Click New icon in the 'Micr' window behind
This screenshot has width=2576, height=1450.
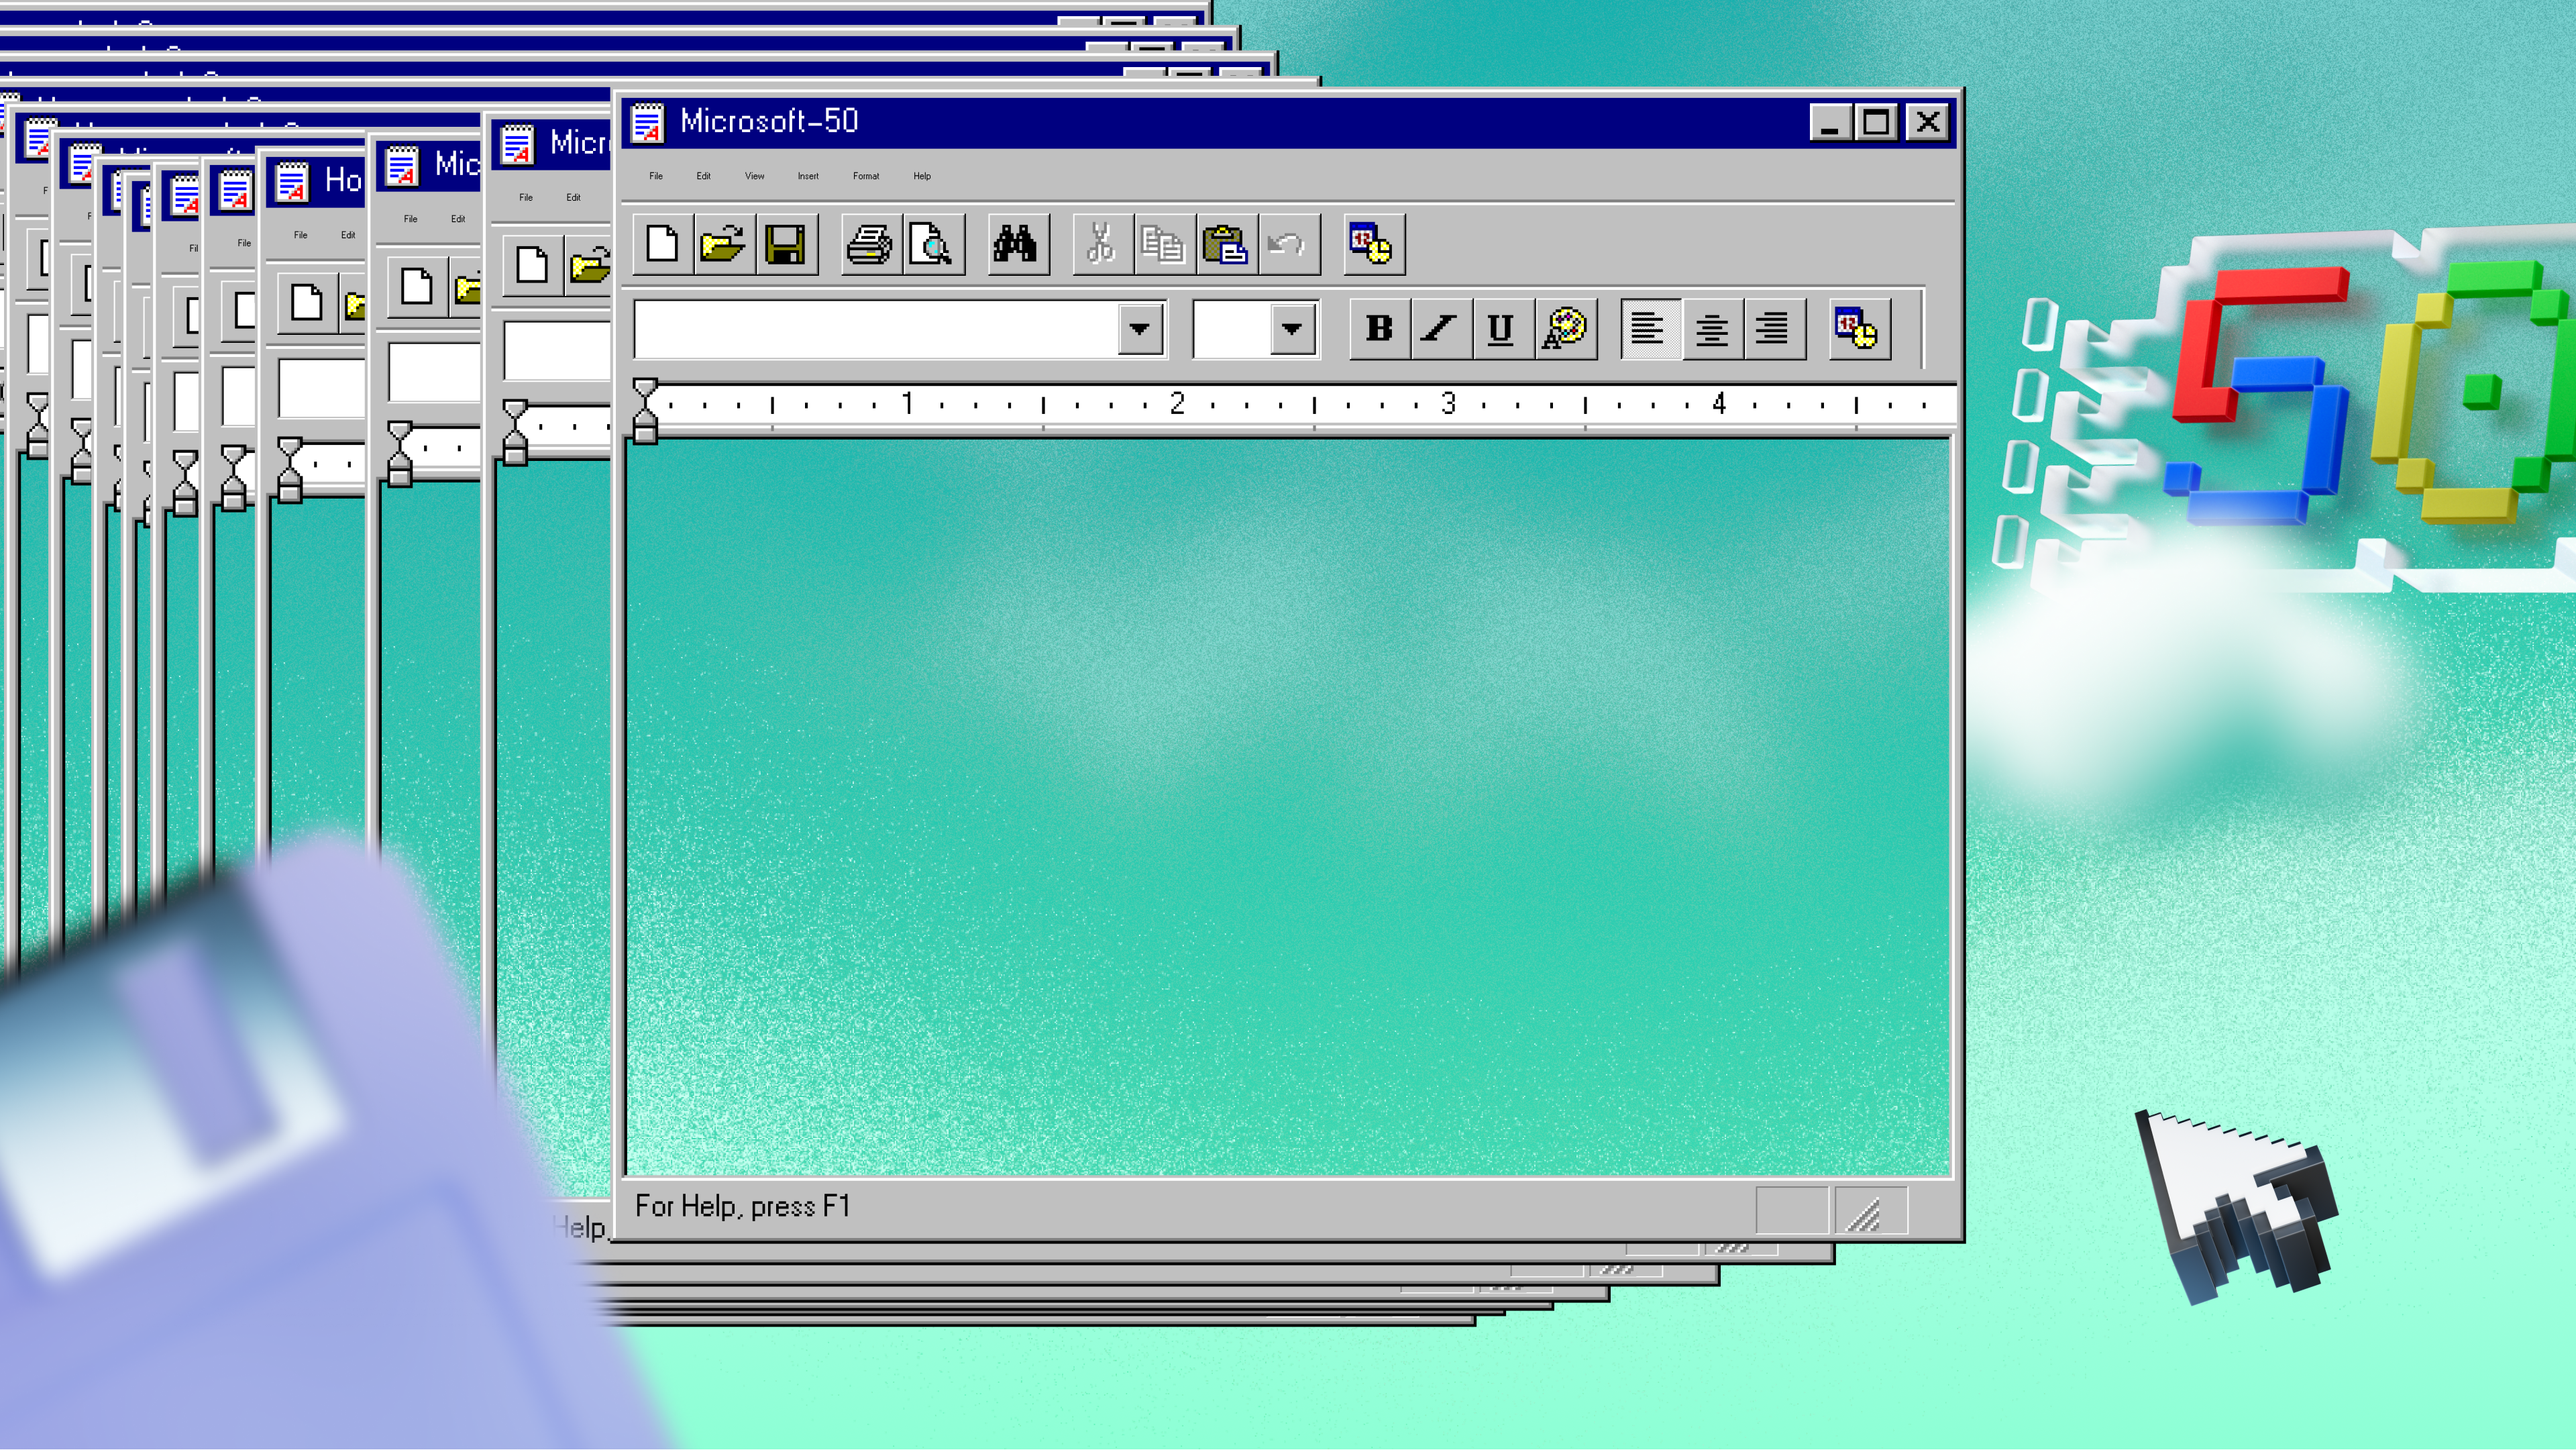(533, 265)
